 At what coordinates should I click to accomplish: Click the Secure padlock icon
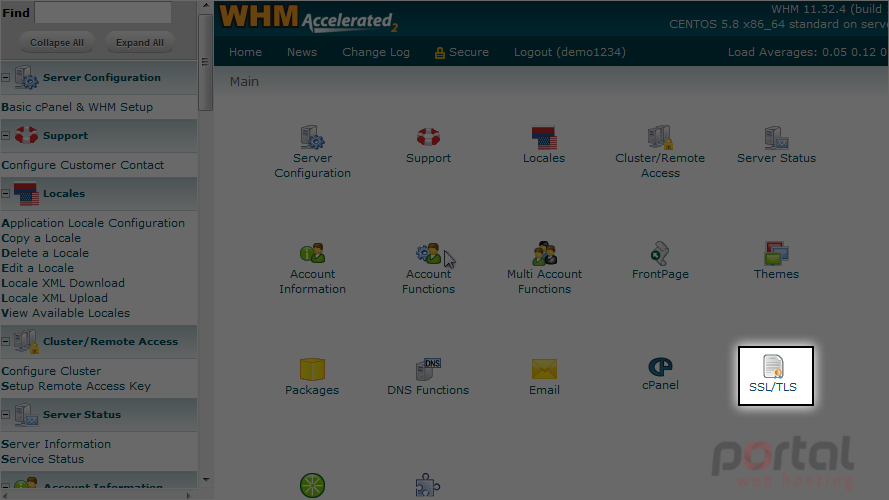[439, 53]
